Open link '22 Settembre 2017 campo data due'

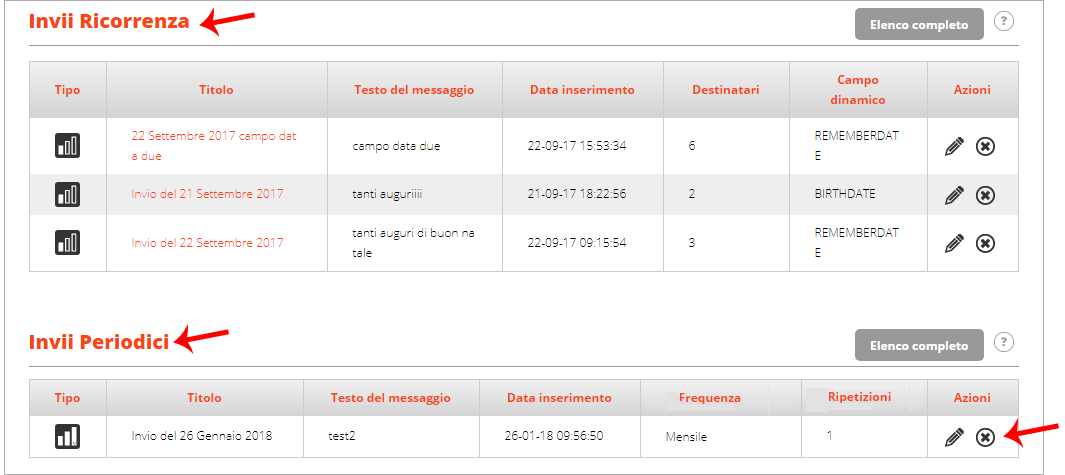pos(214,145)
